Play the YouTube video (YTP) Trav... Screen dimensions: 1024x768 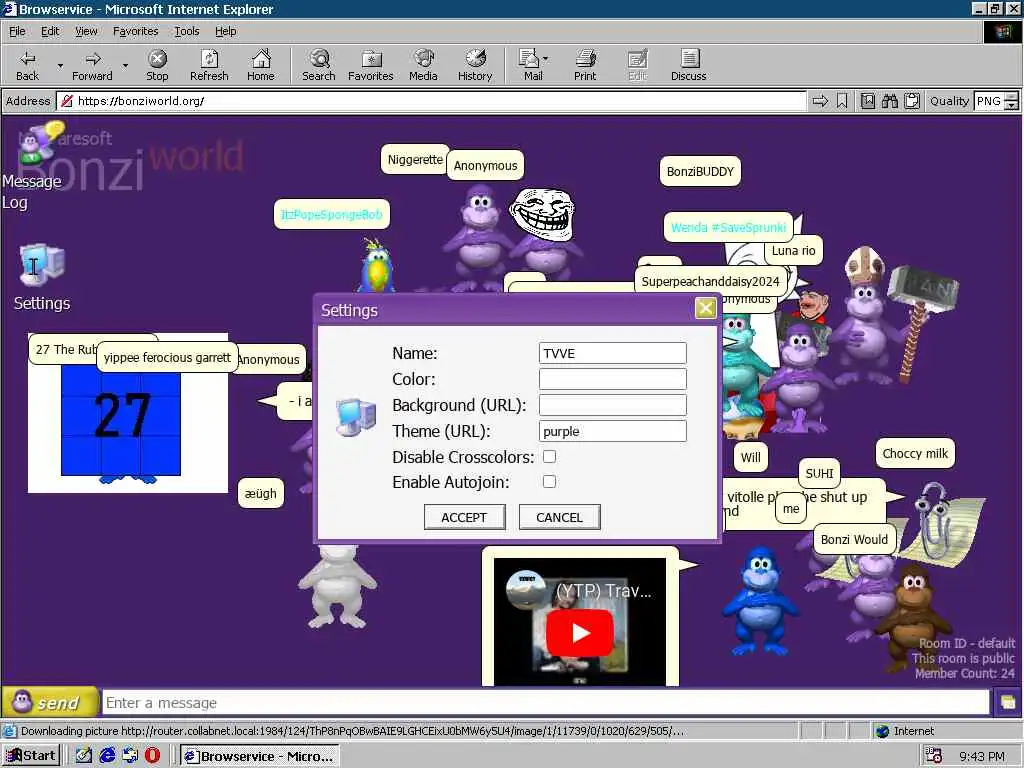pos(580,633)
